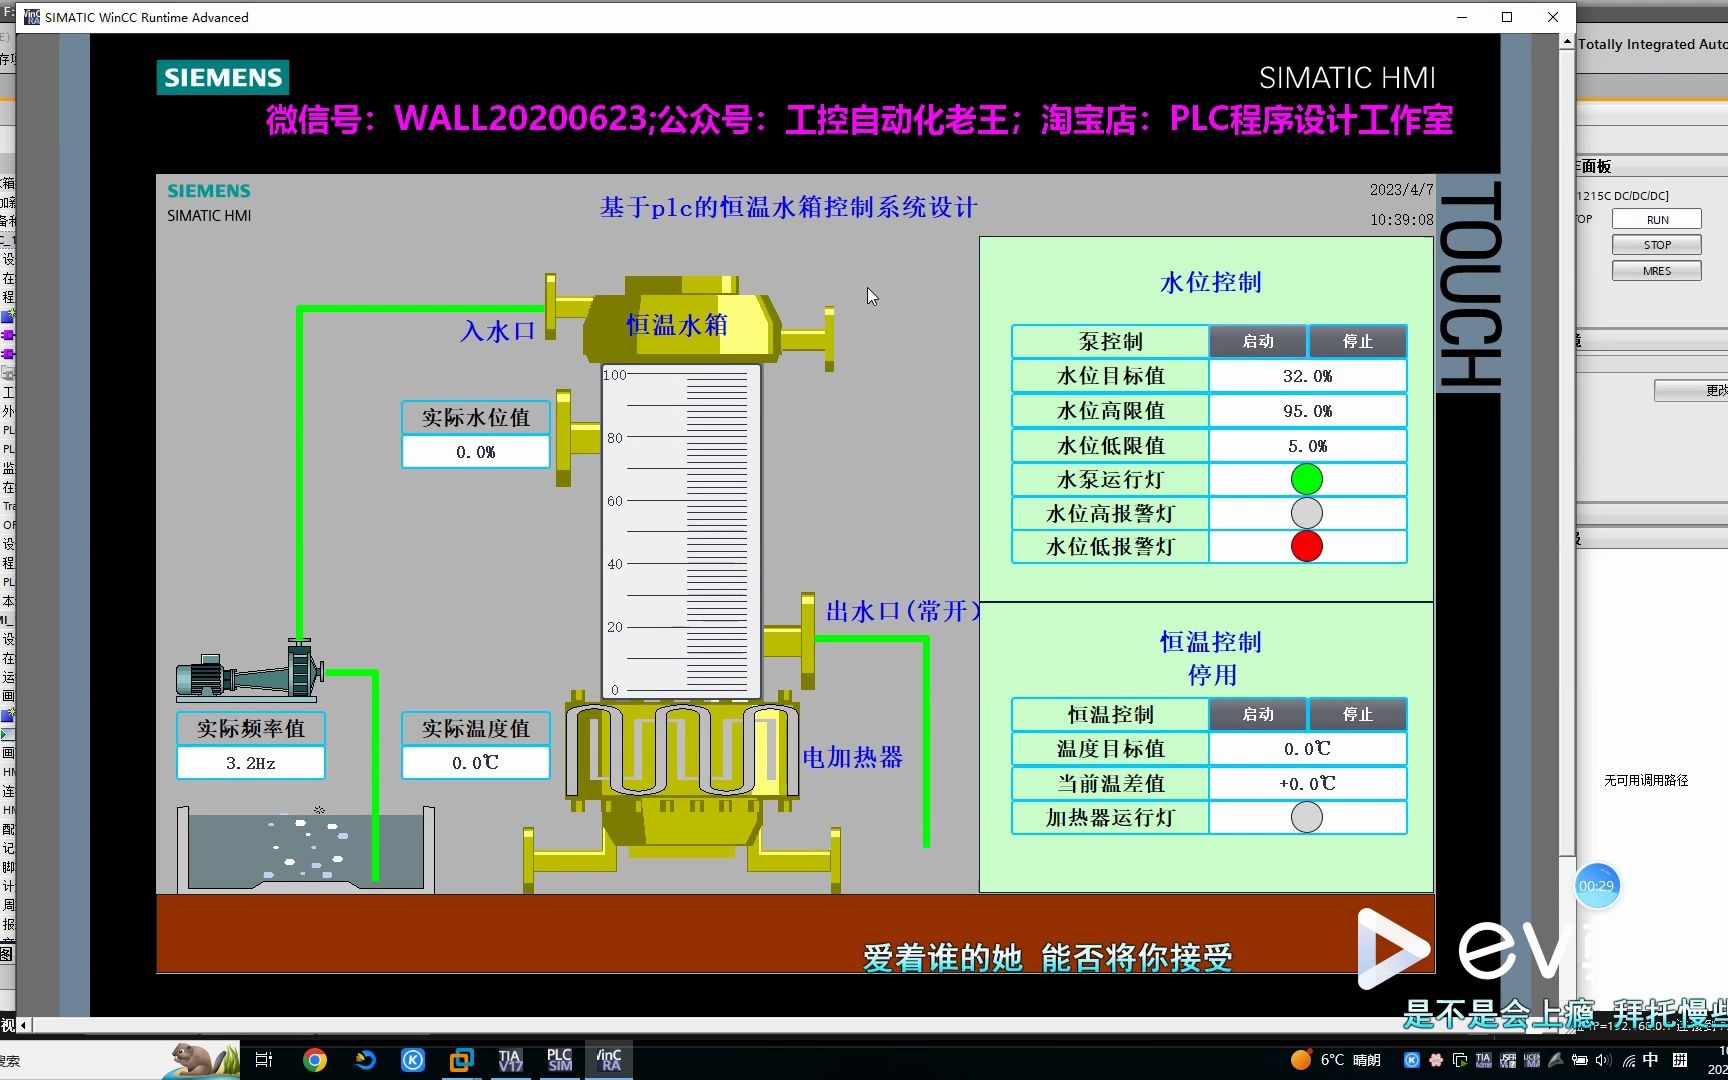Click the network icon in system tray

pos(1628,1060)
